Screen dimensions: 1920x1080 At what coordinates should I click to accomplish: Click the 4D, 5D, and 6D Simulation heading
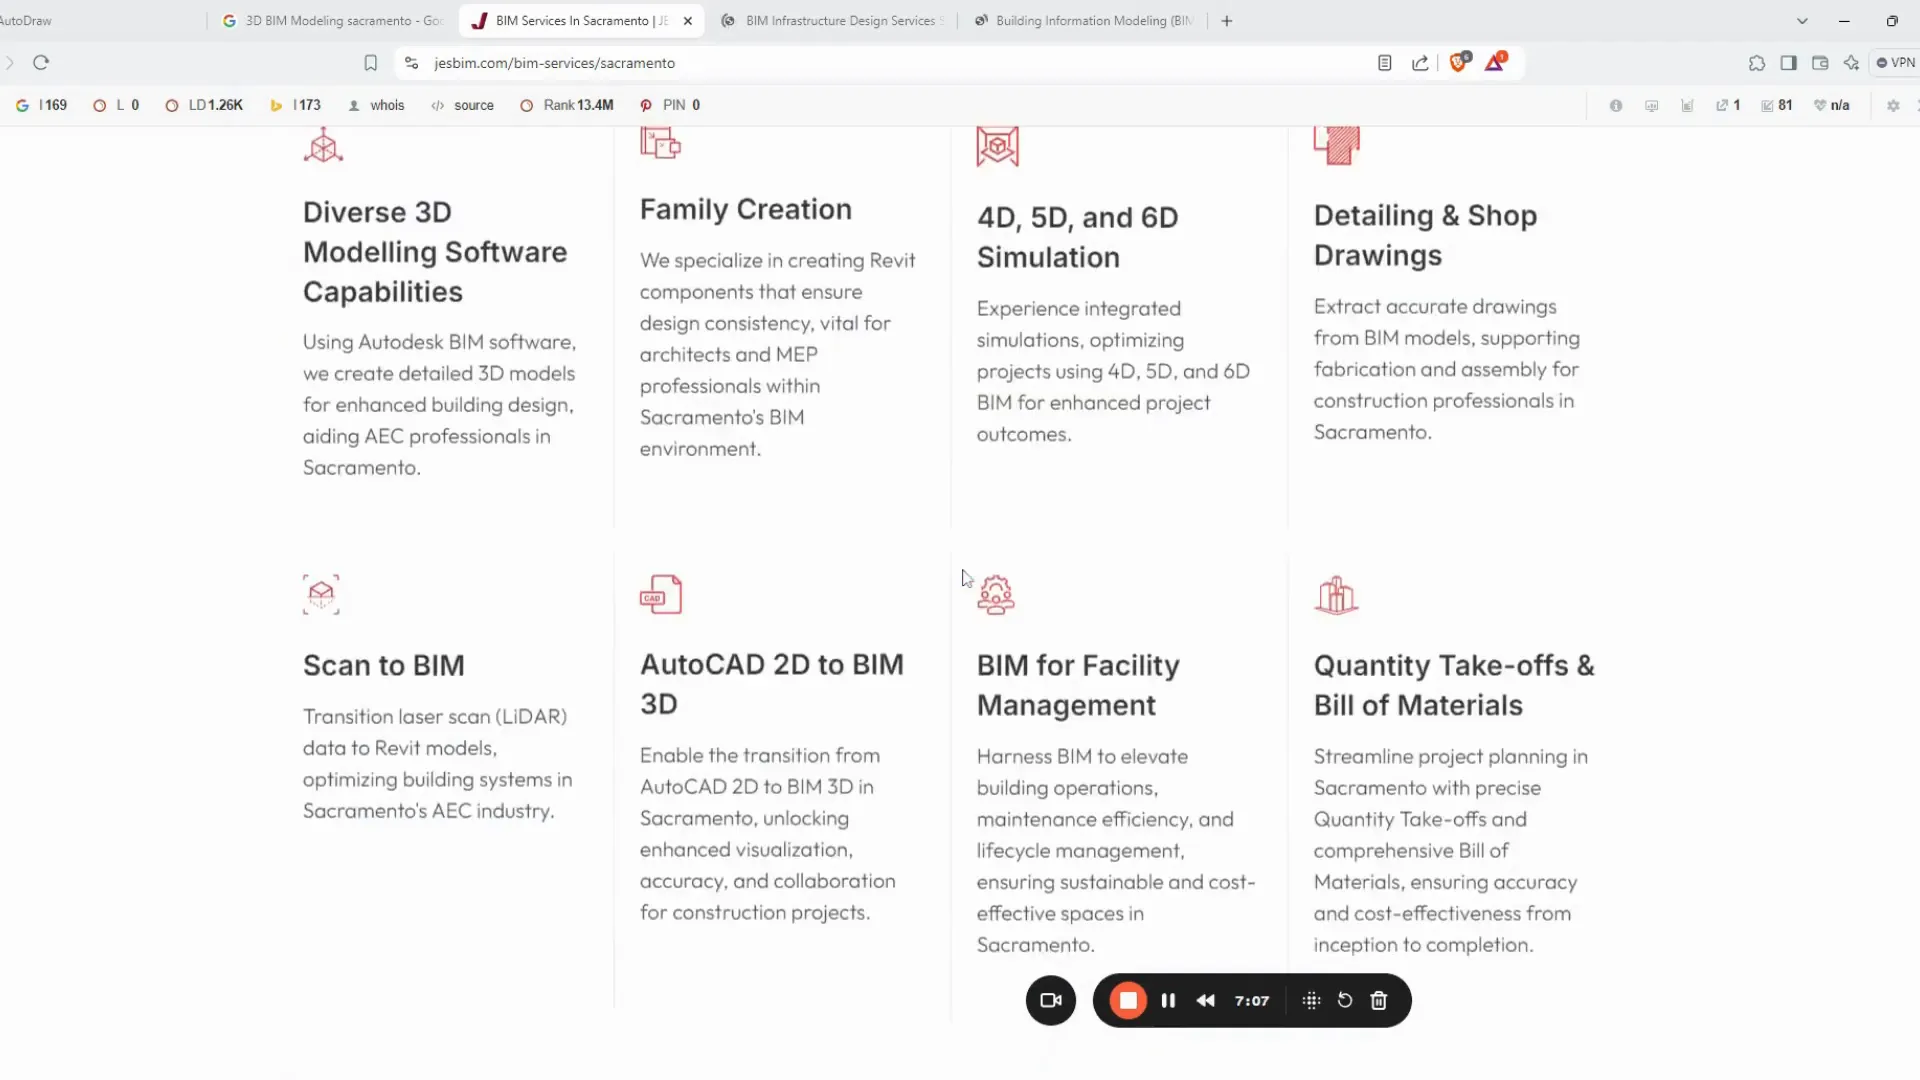1078,237
